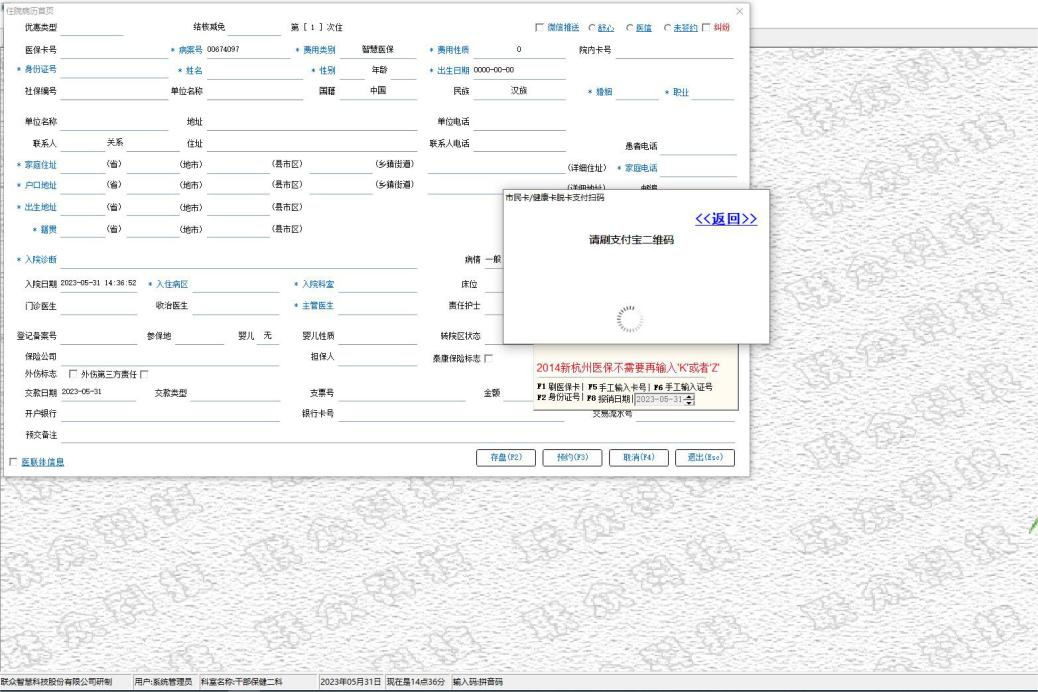This screenshot has height=692, width=1038.
Task: Click the 取消(F4) cancel button
Action: click(x=638, y=458)
